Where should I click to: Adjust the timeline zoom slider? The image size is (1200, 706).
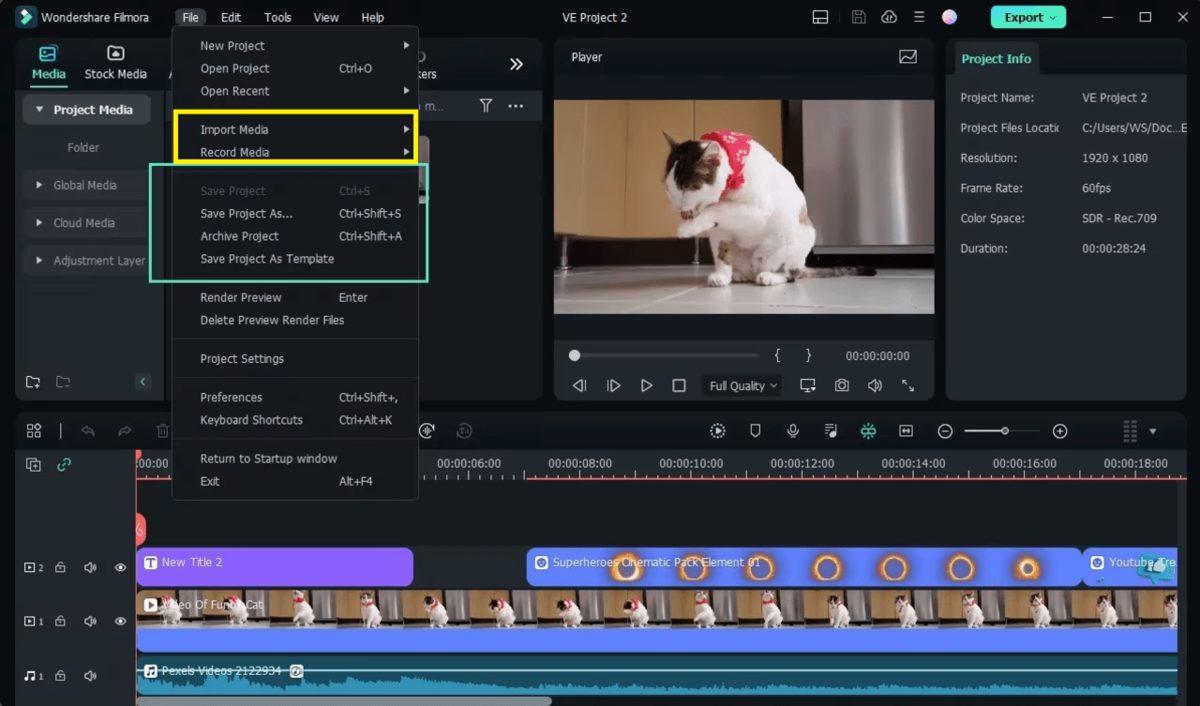(1003, 430)
